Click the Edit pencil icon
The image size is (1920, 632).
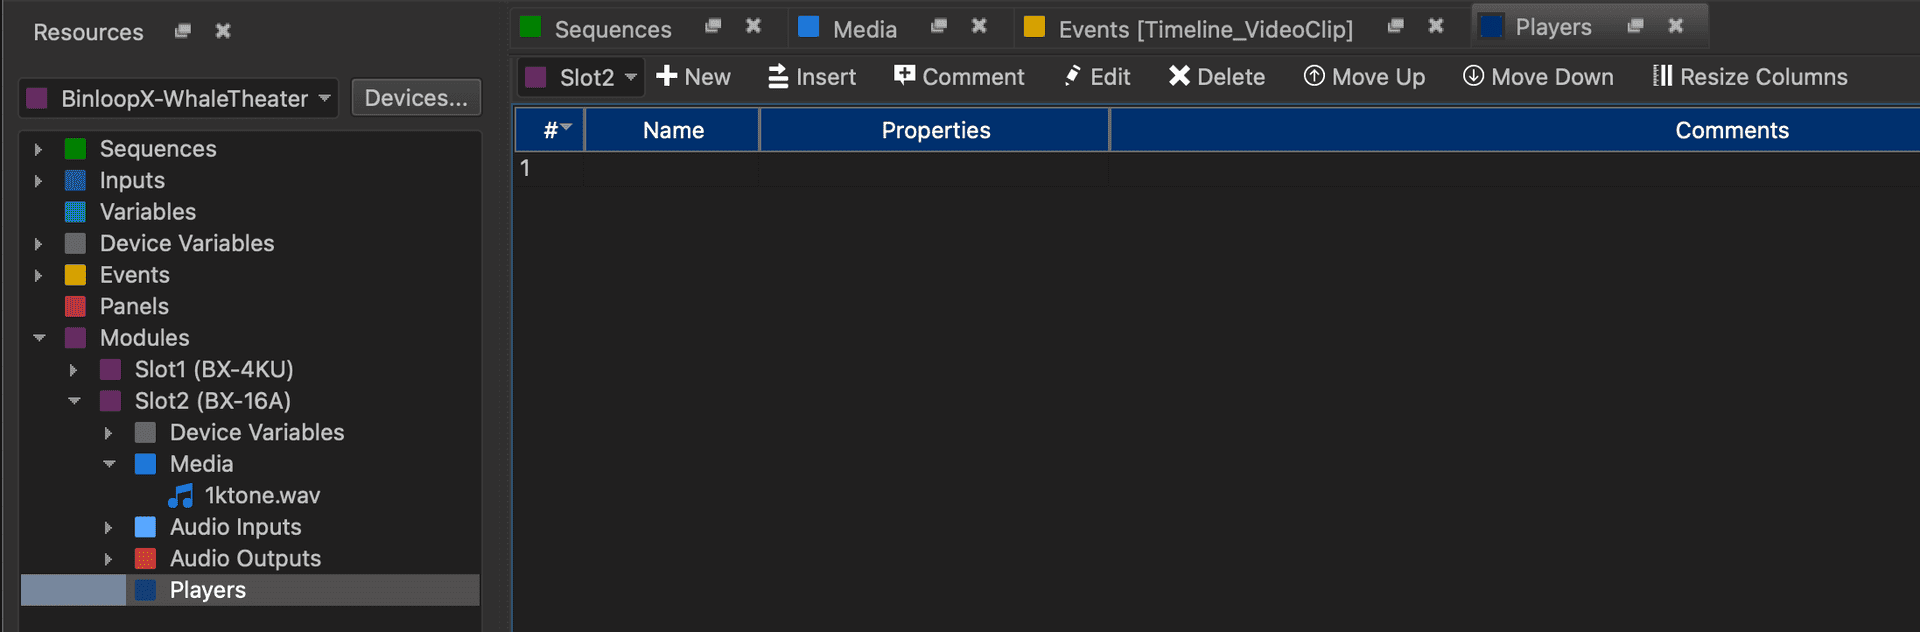[1073, 76]
